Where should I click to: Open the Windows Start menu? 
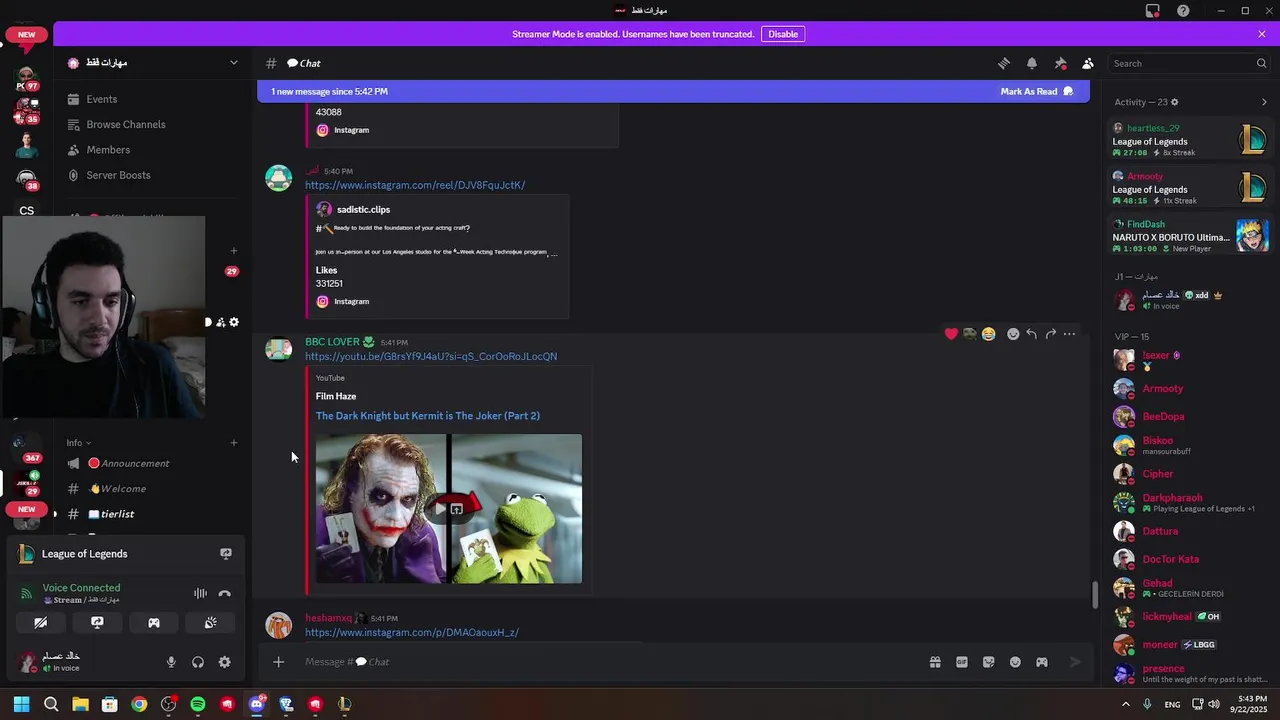click(x=22, y=704)
